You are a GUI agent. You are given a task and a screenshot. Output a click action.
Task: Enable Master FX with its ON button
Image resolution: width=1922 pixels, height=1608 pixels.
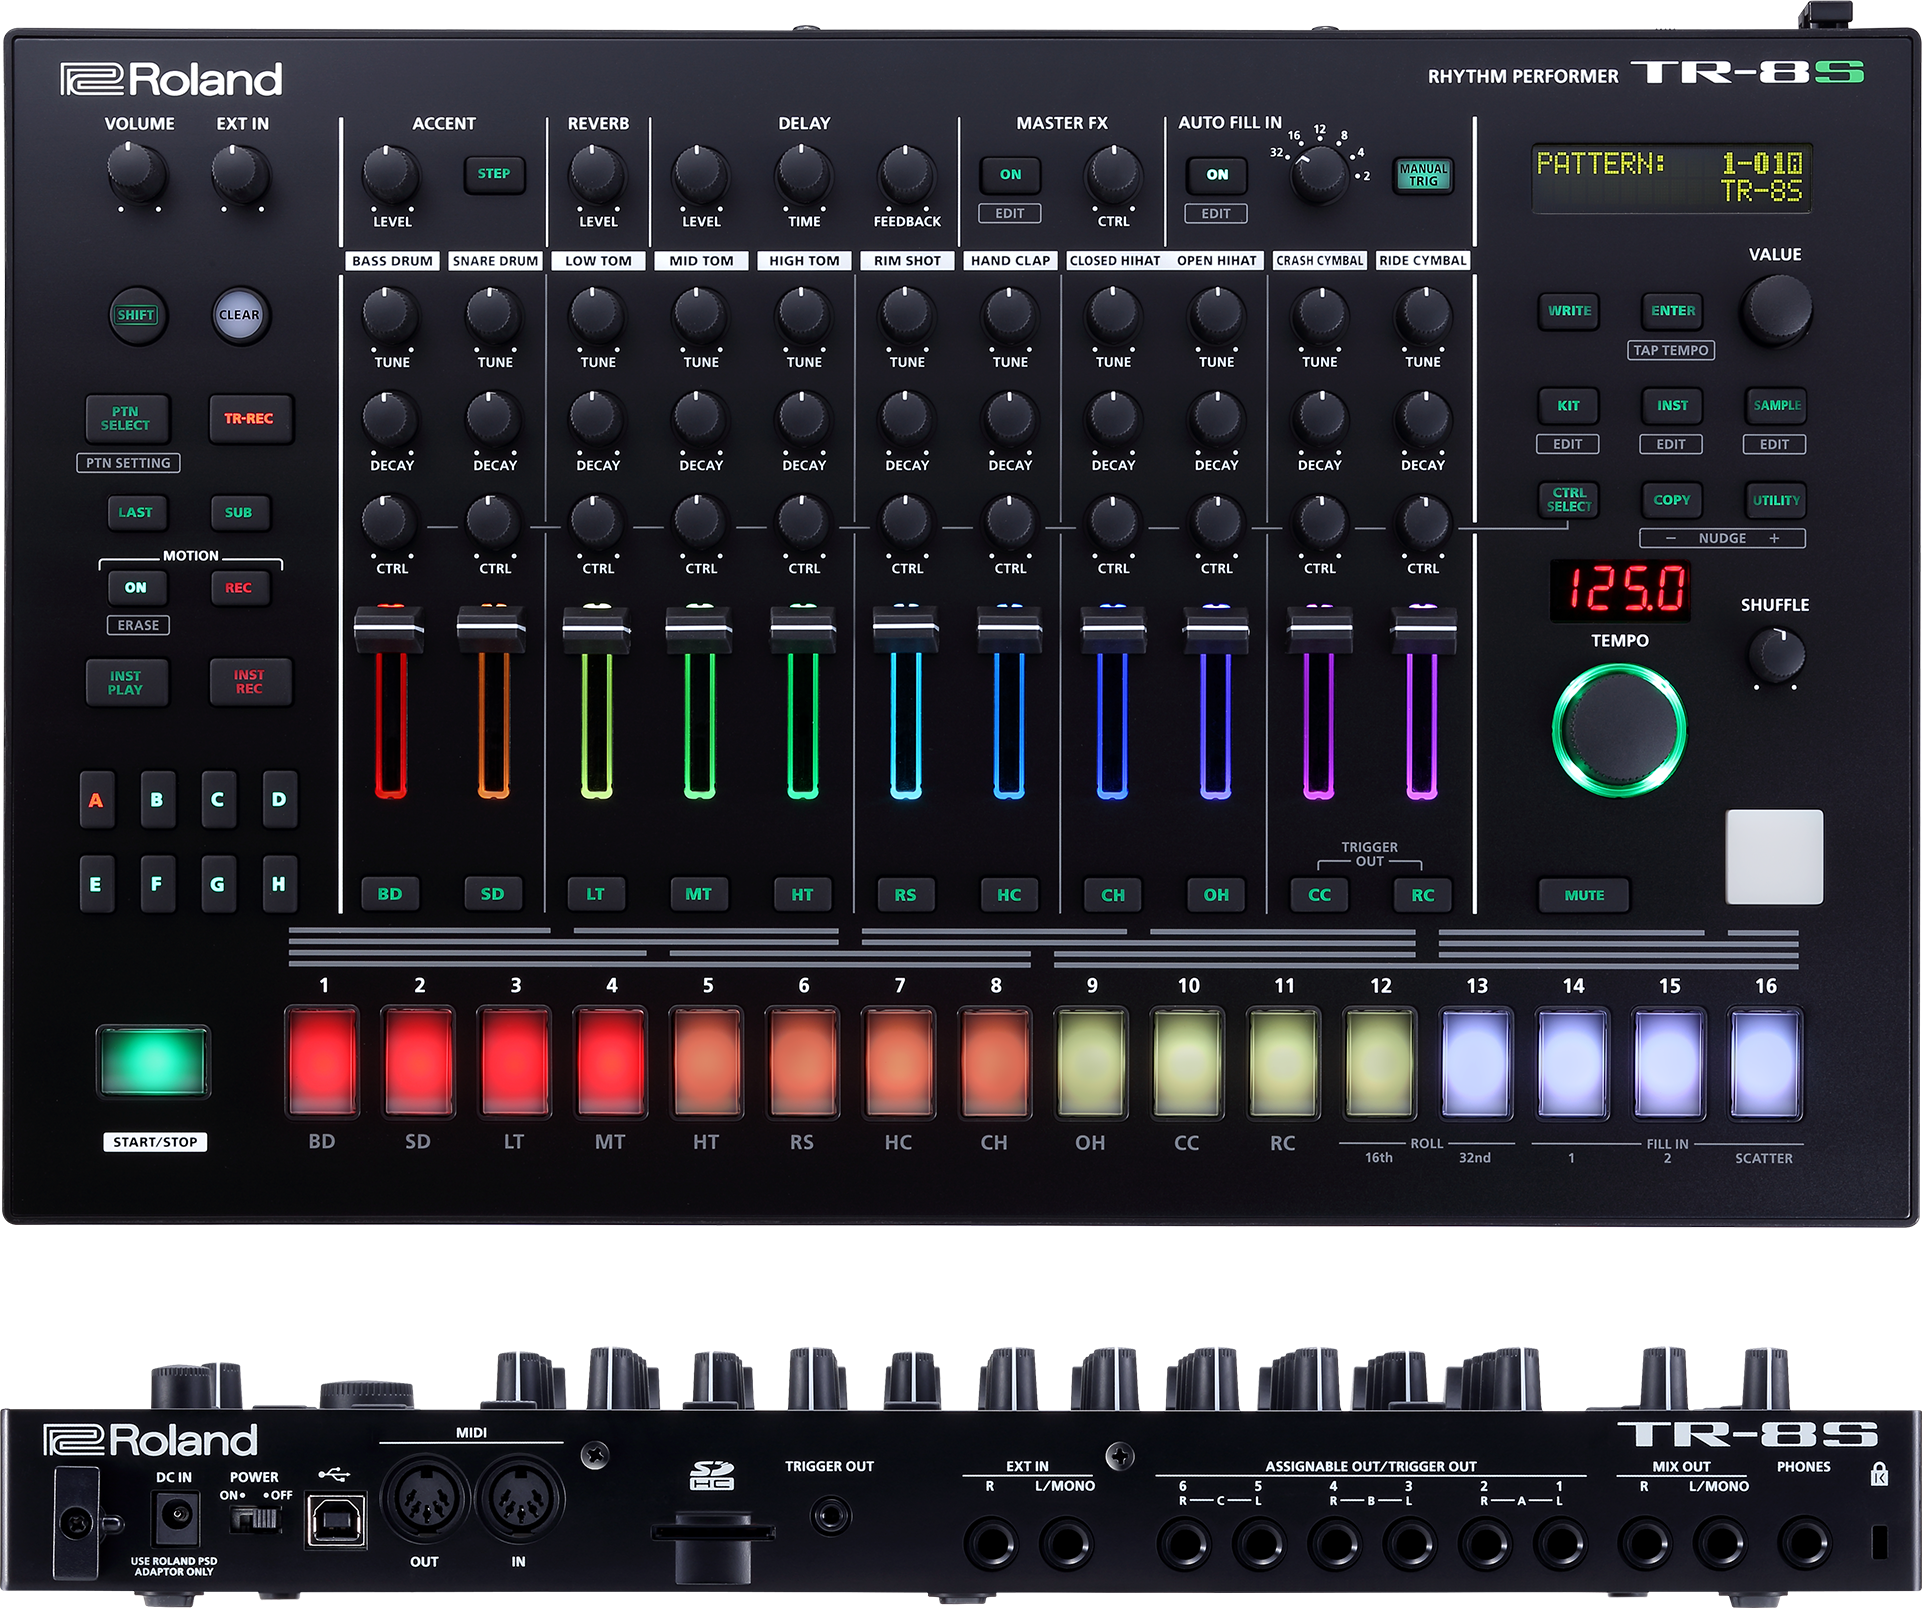click(x=1010, y=173)
